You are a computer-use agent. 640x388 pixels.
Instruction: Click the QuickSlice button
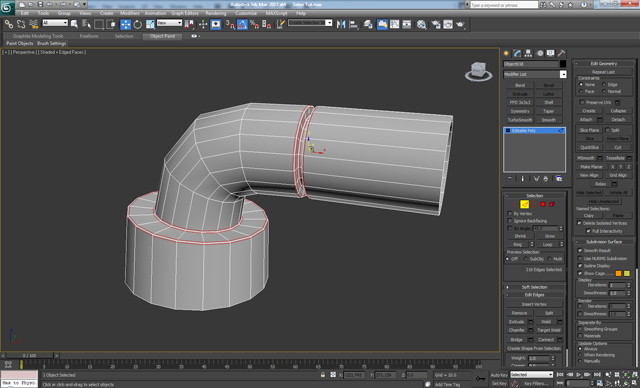pyautogui.click(x=589, y=147)
